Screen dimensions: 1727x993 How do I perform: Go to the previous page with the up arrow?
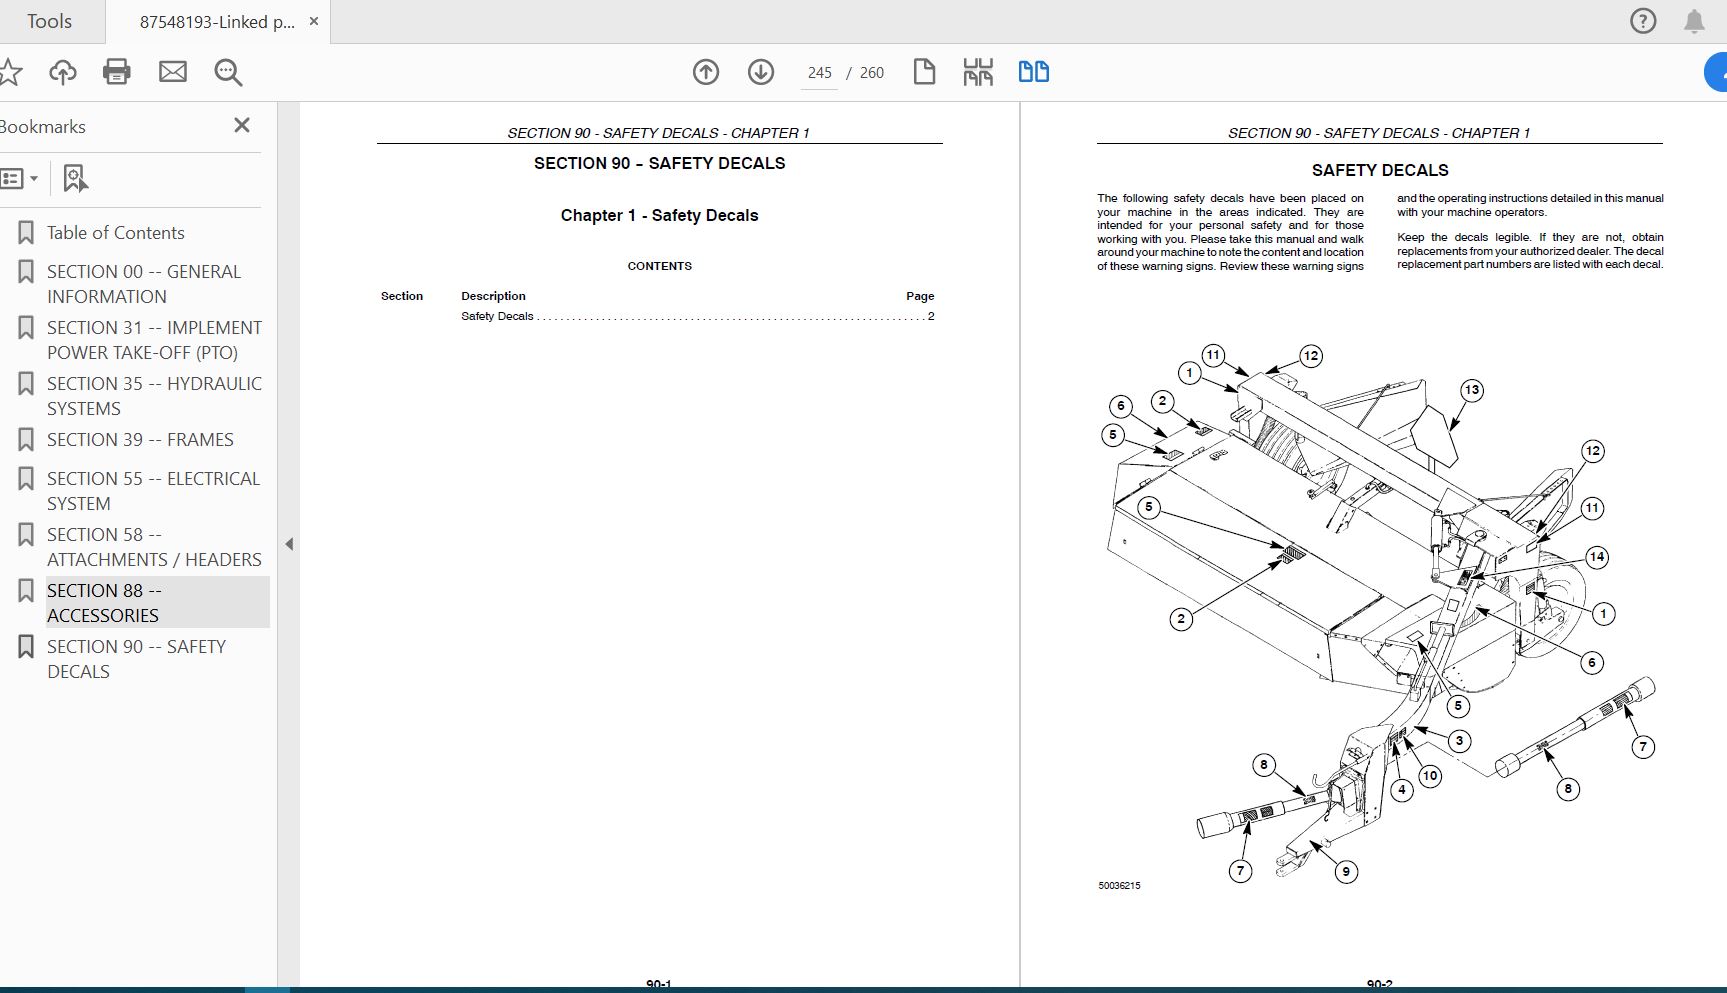pyautogui.click(x=706, y=72)
